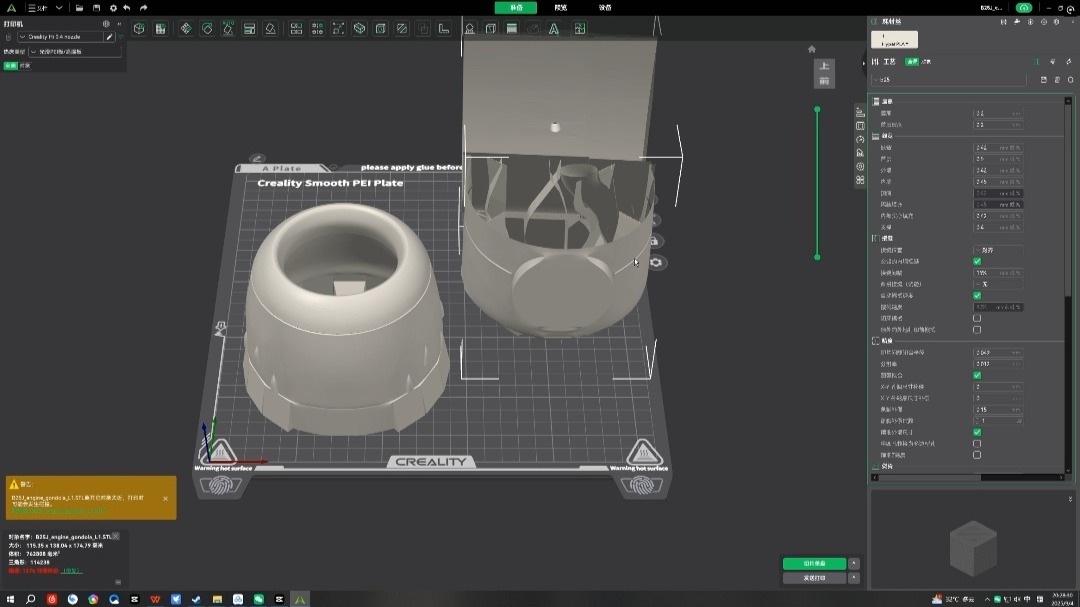This screenshot has width=1080, height=607.
Task: Open the arrow beside the Slice plate button
Action: [854, 564]
